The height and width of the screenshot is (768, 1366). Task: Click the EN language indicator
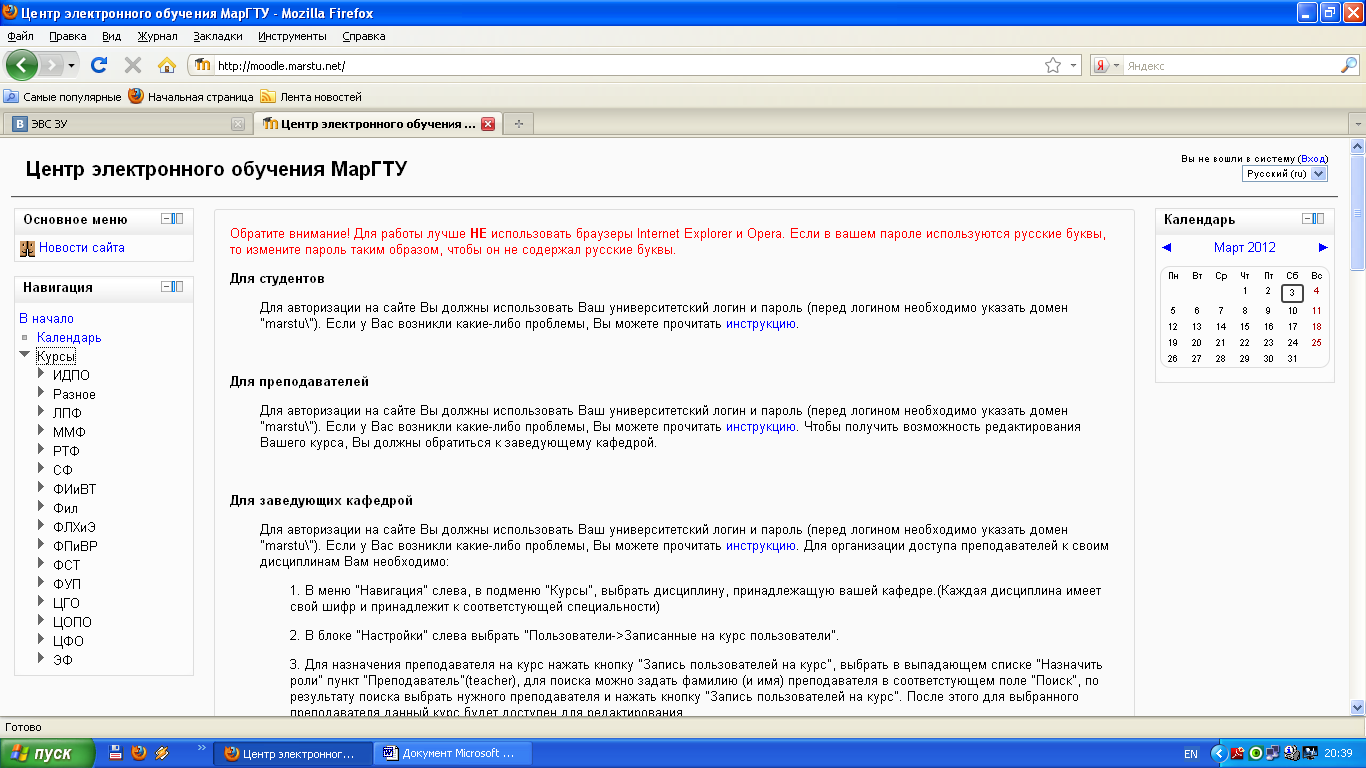click(x=1191, y=753)
